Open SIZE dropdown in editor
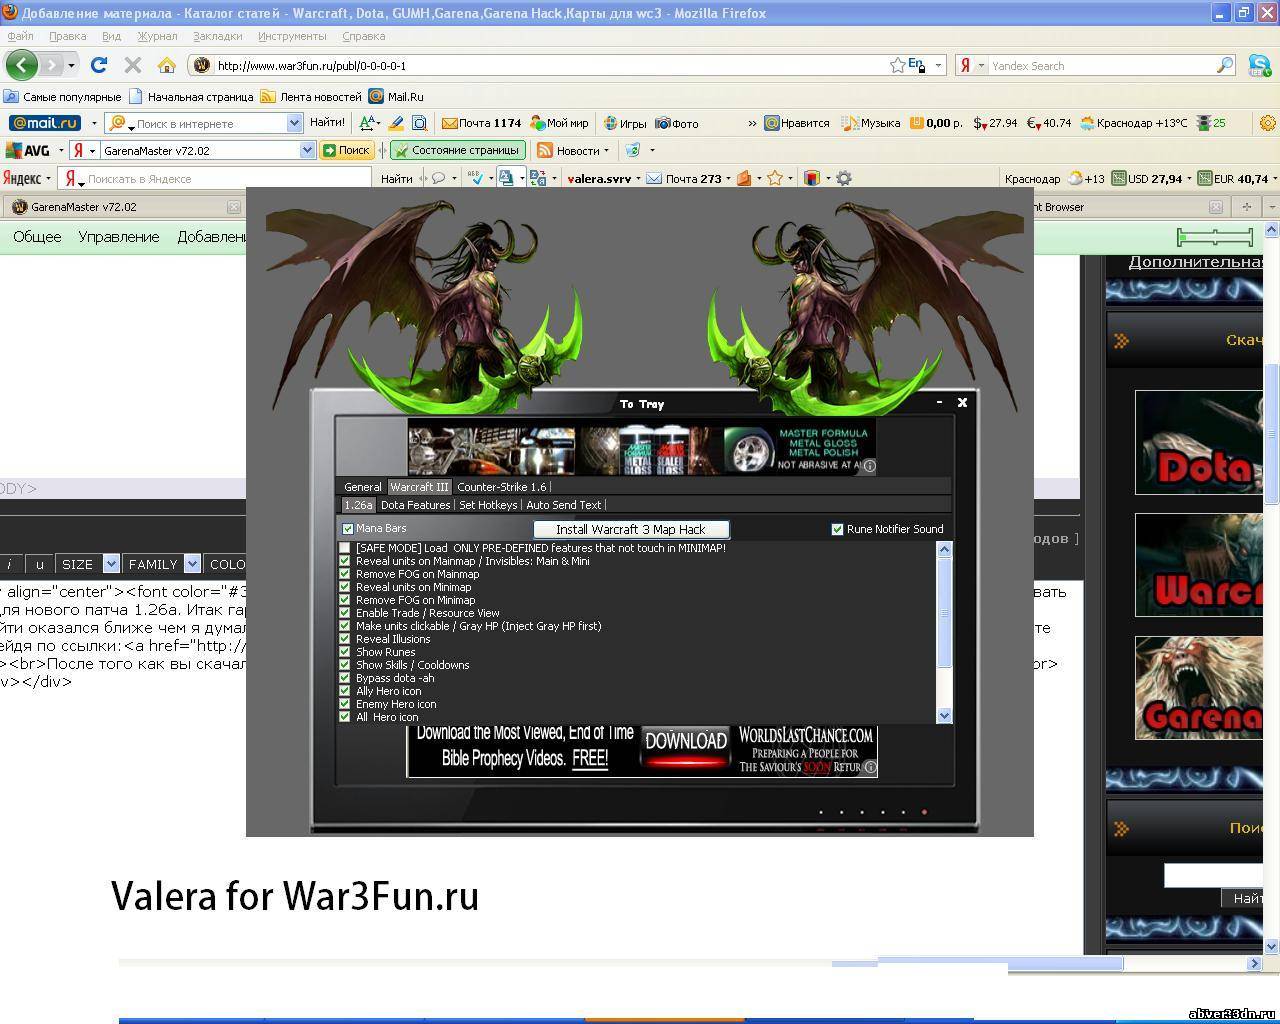The width and height of the screenshot is (1280, 1024). tap(111, 564)
